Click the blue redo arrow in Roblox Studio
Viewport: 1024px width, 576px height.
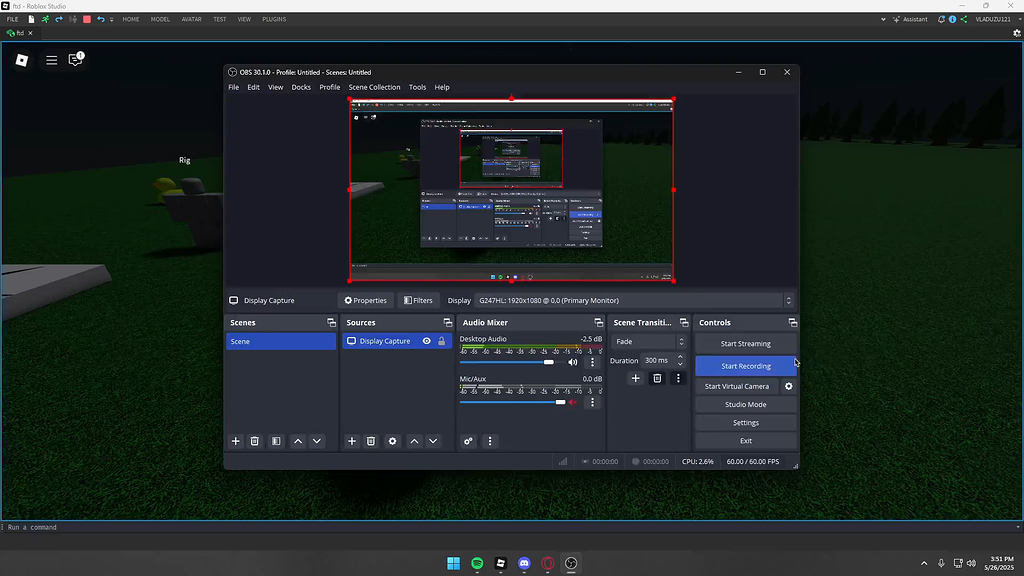pyautogui.click(x=59, y=20)
